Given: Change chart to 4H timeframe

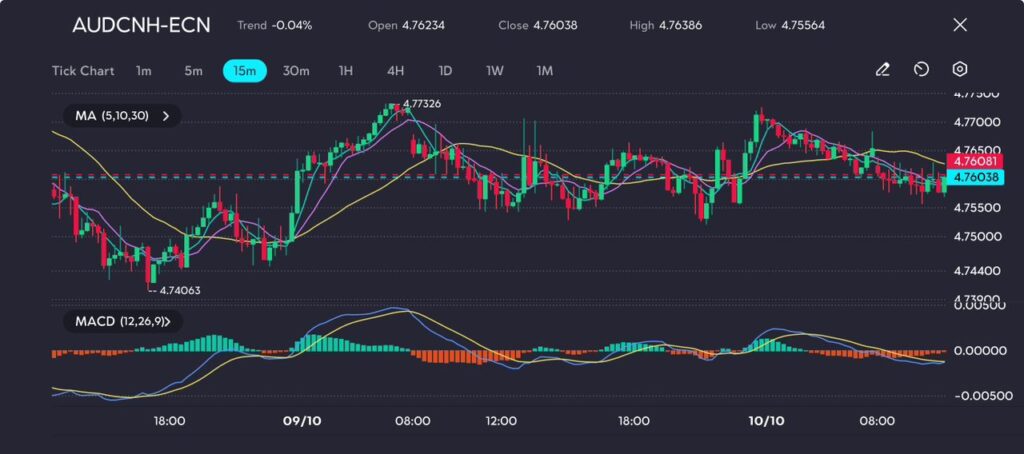Looking at the screenshot, I should [x=395, y=71].
